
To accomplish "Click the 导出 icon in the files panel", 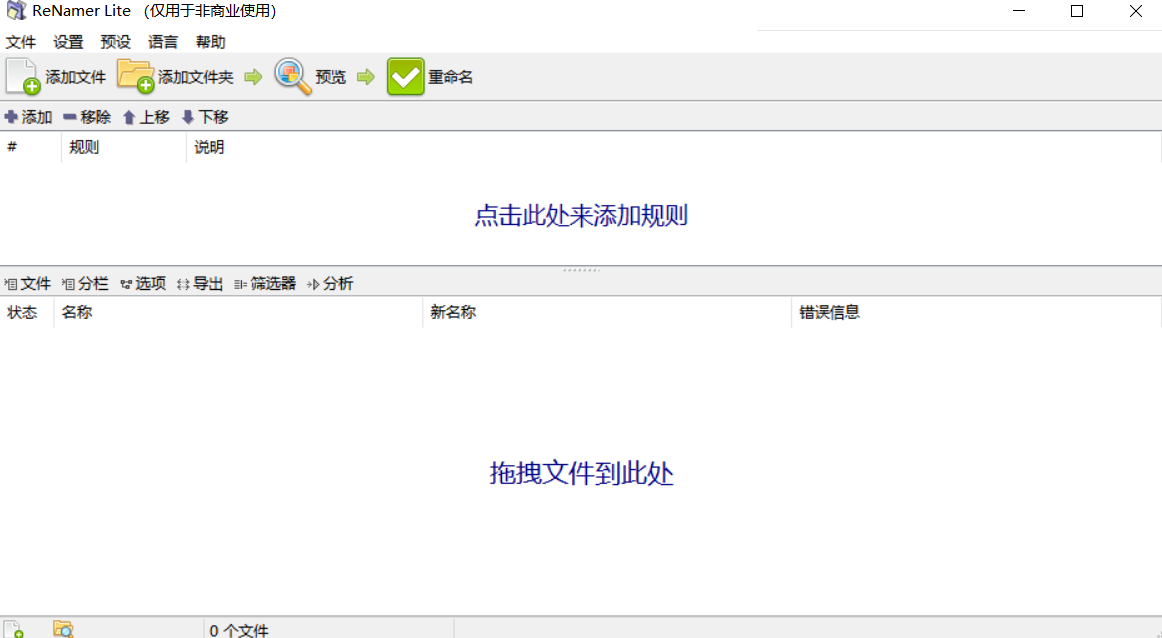I will (182, 283).
